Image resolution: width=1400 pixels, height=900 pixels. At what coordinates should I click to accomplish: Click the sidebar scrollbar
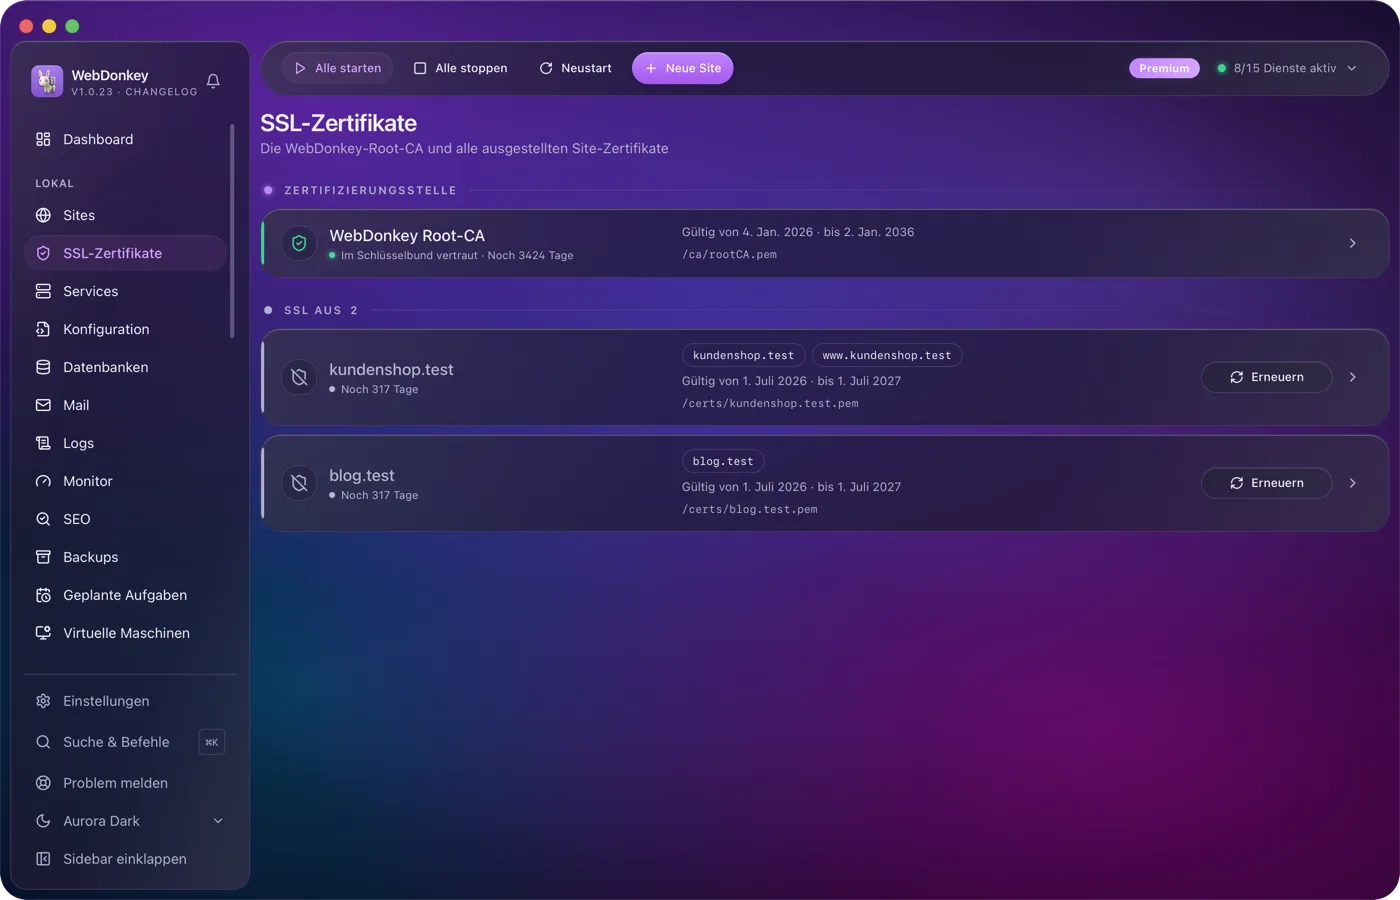pos(232,231)
